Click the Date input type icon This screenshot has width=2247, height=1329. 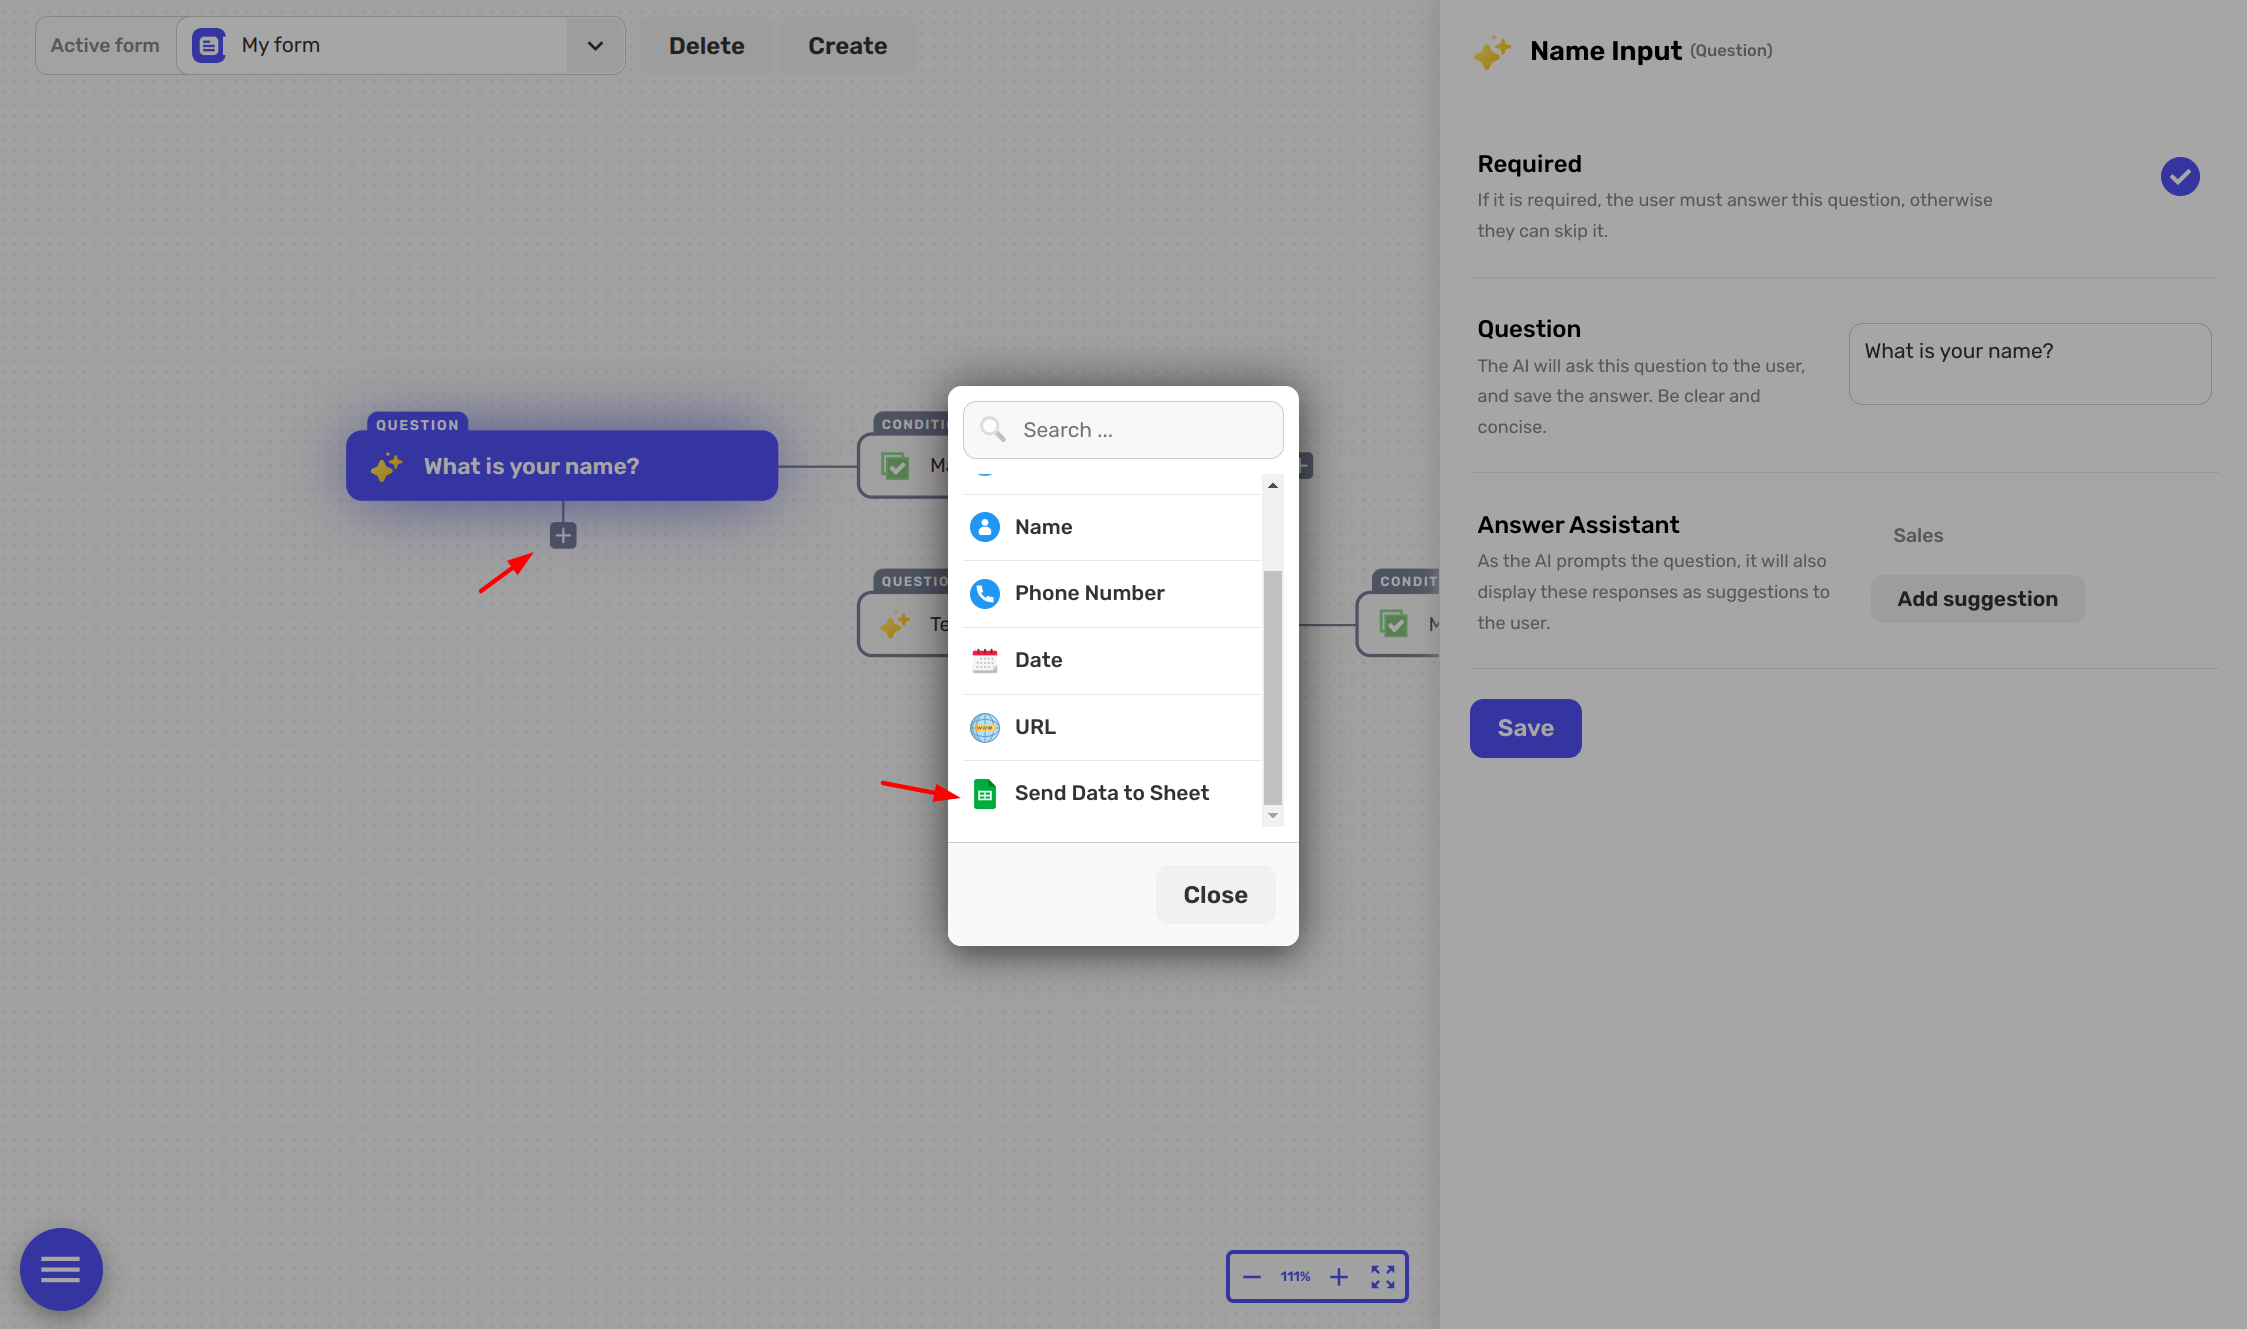click(x=984, y=658)
